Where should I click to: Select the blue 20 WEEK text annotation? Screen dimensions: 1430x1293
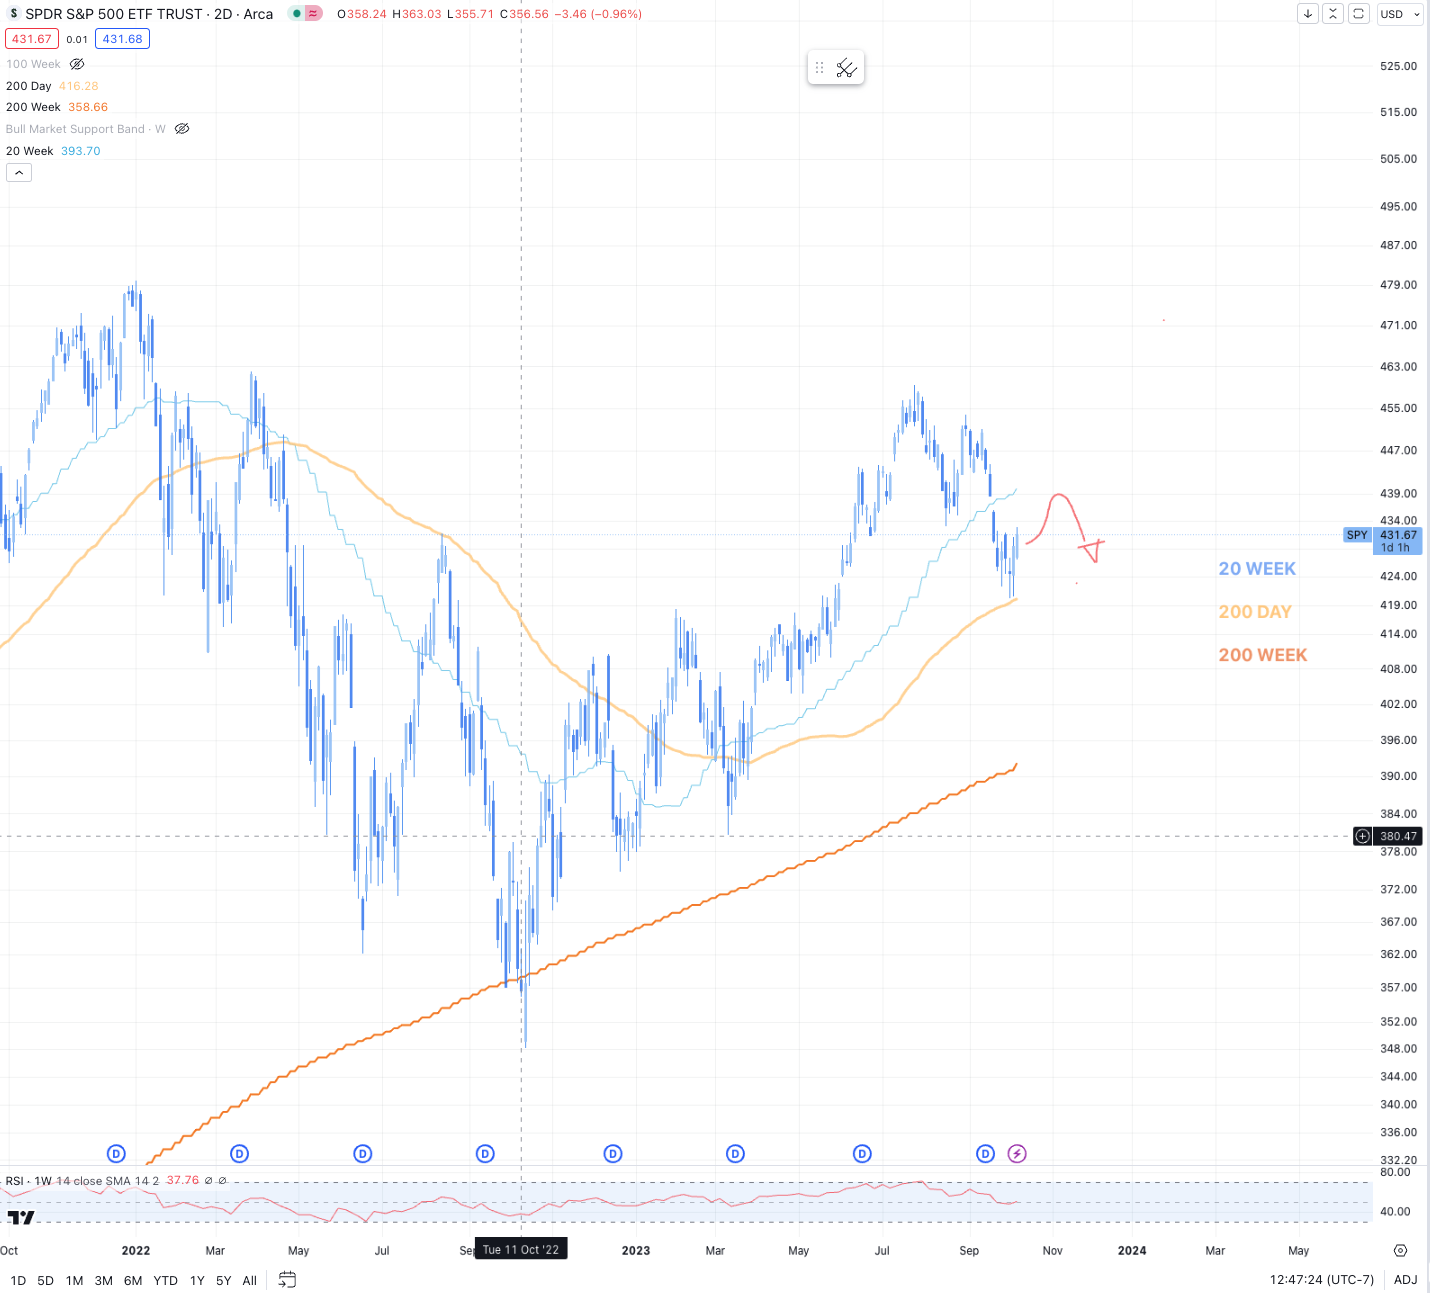pyautogui.click(x=1257, y=569)
